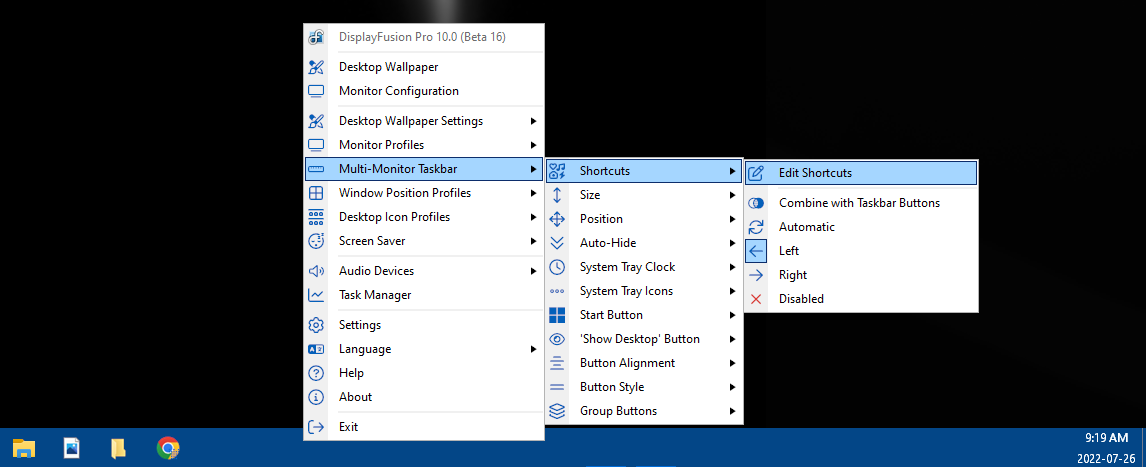This screenshot has width=1146, height=467.
Task: Click the About info icon
Action: point(316,397)
